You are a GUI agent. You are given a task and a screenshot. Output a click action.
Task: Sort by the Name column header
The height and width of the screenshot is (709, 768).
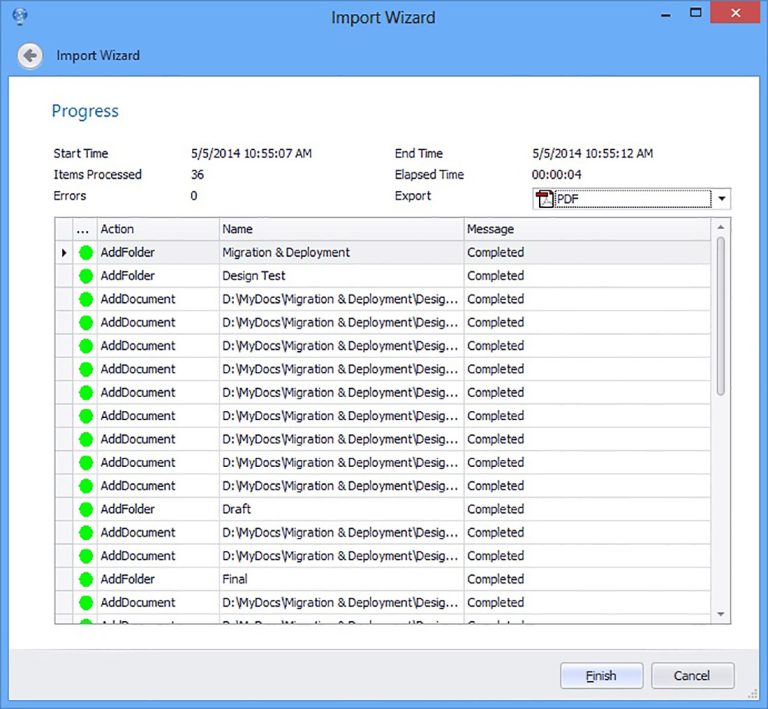pos(340,229)
